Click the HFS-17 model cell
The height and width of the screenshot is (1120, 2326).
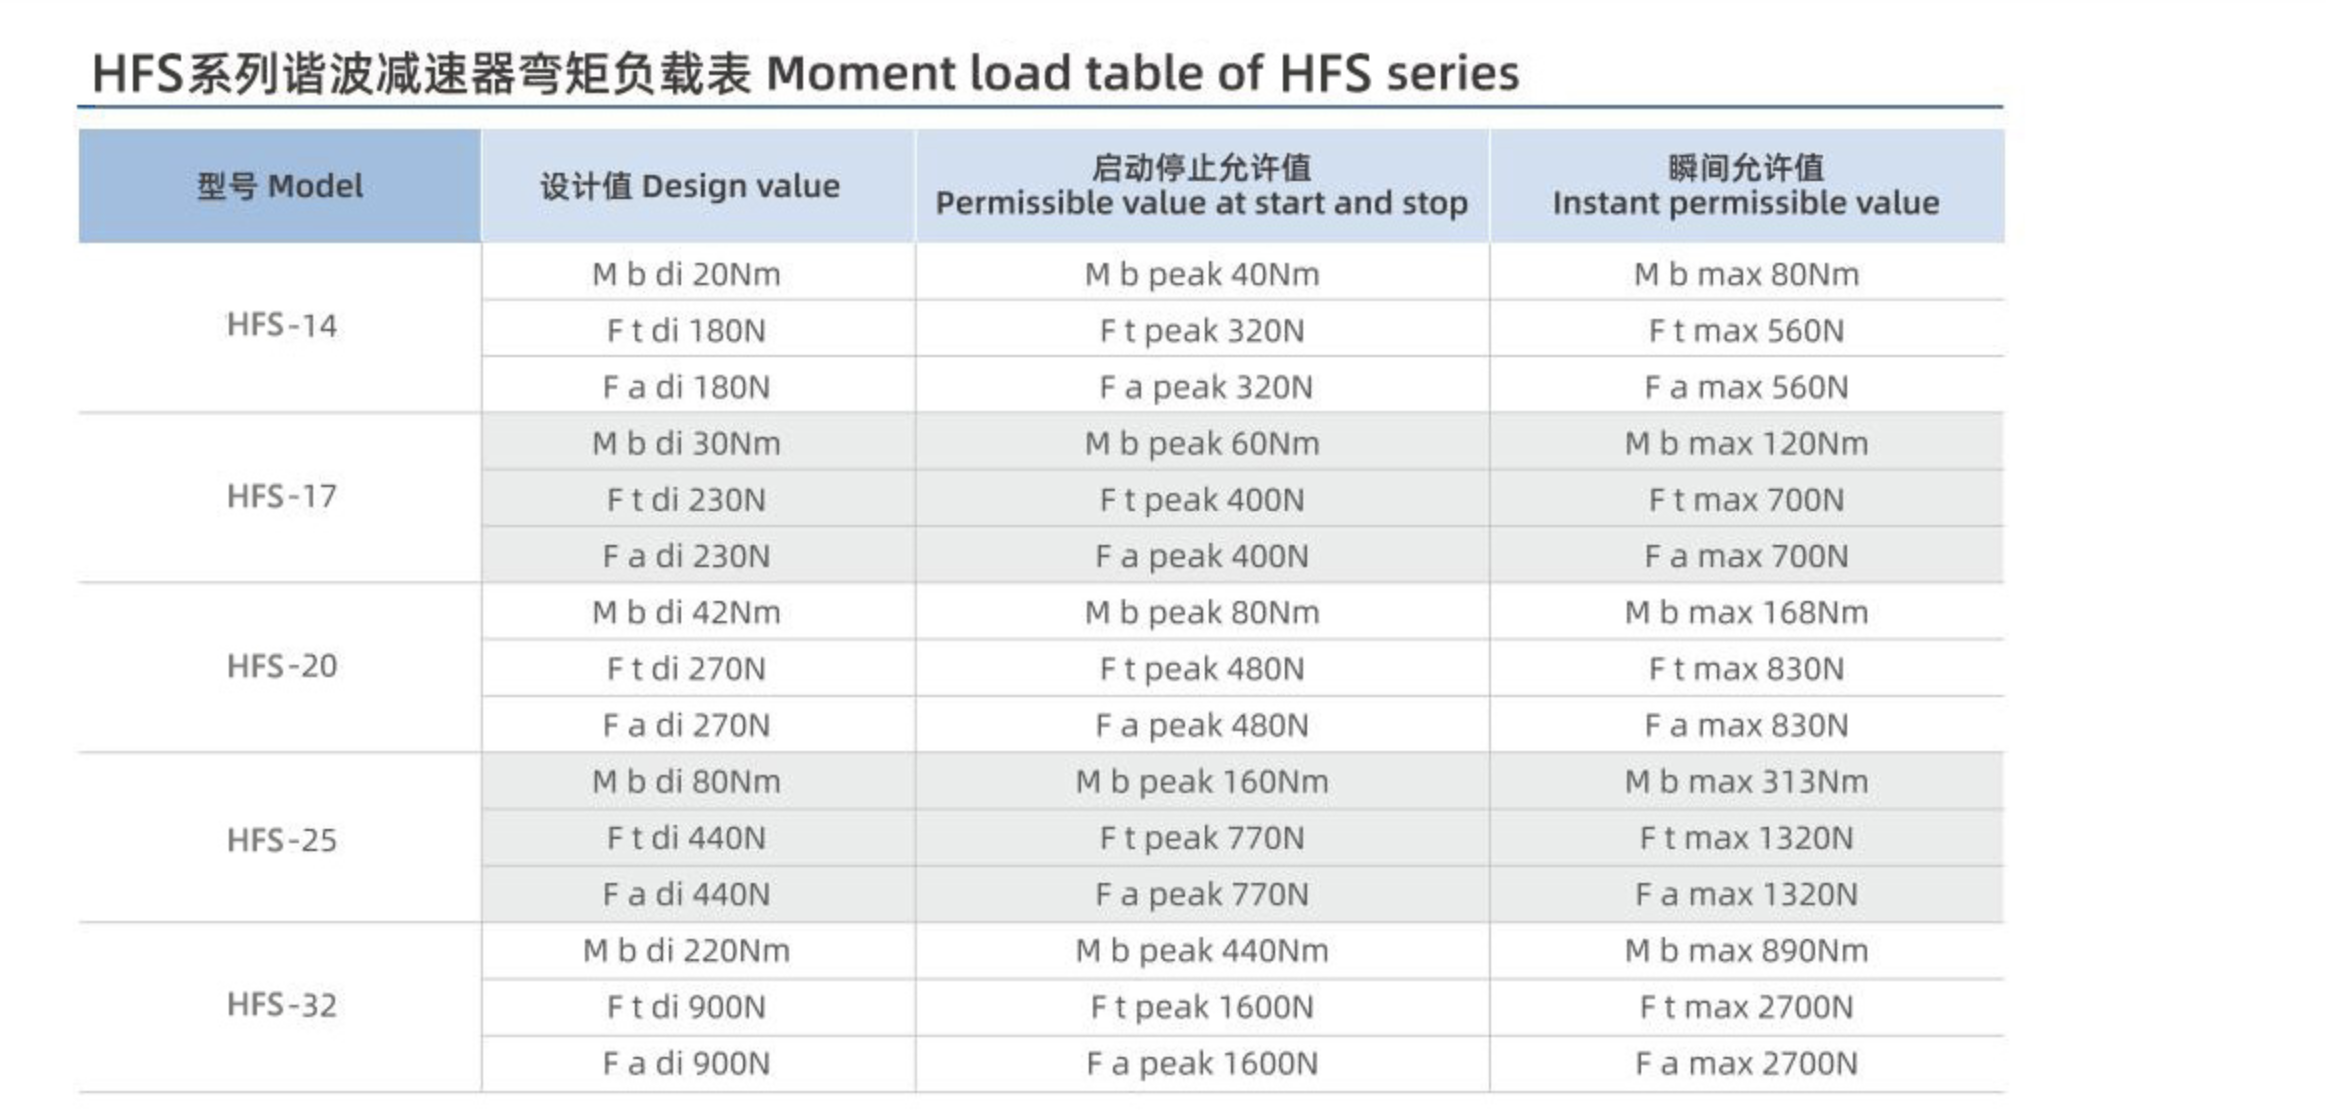[281, 497]
